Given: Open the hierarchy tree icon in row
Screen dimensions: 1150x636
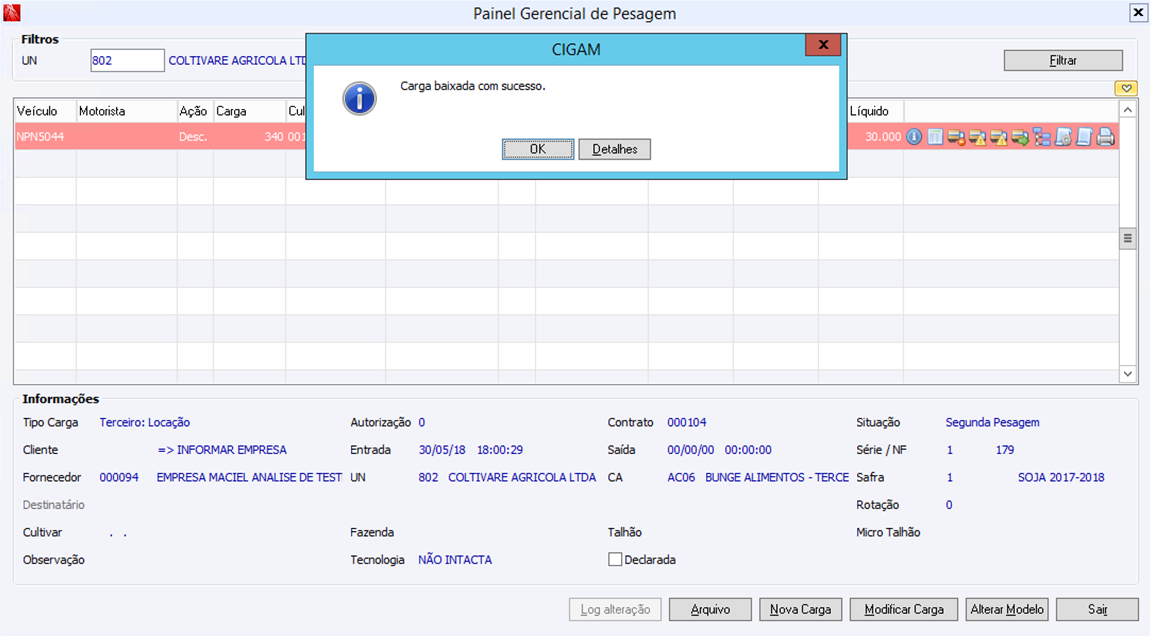Looking at the screenshot, I should pos(1041,137).
